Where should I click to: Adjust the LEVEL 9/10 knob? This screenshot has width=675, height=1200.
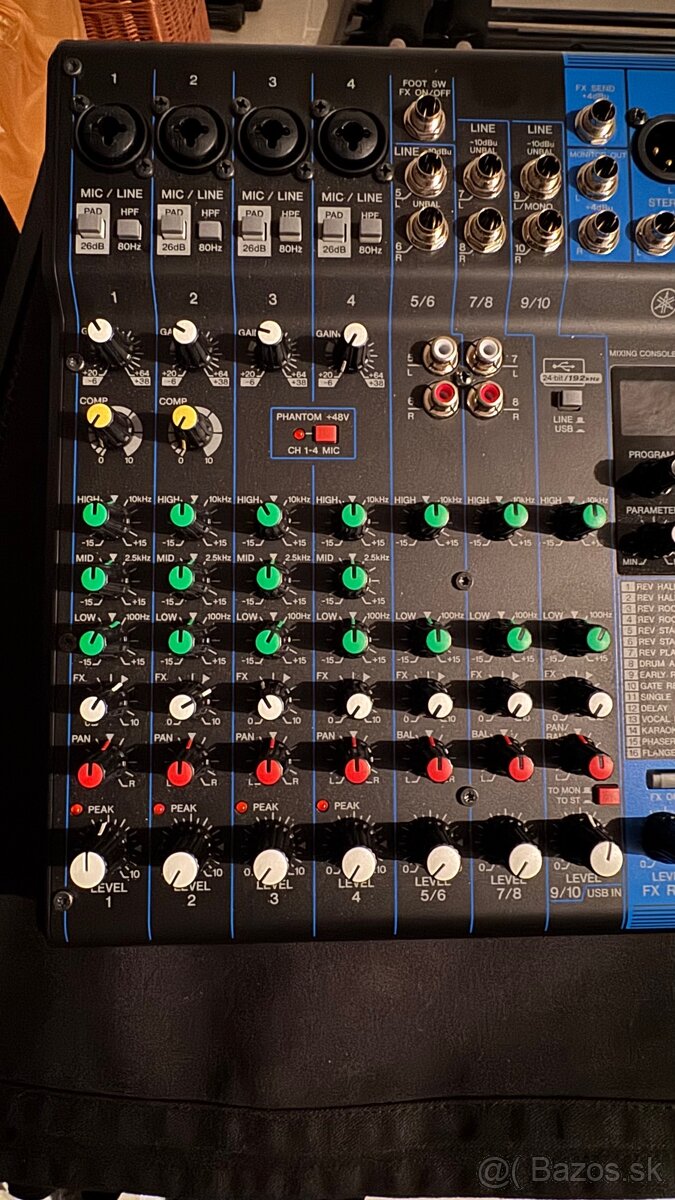(x=605, y=858)
